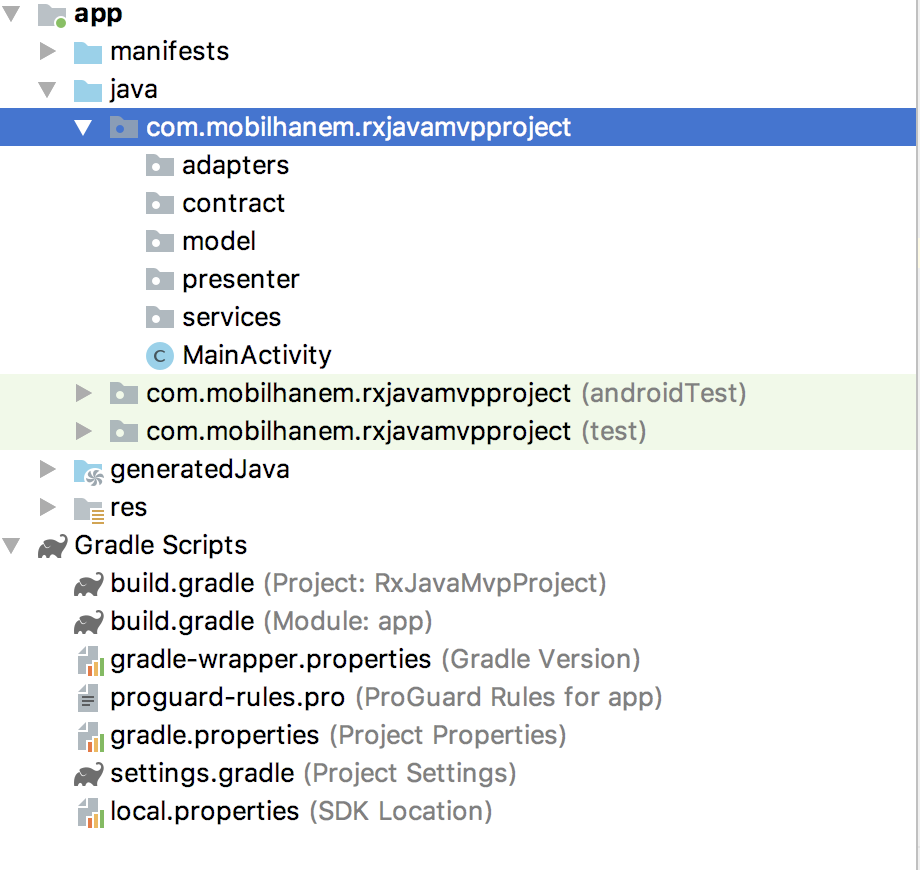Image resolution: width=920 pixels, height=870 pixels.
Task: Click the Gradle Scripts elephant icon
Action: point(53,546)
